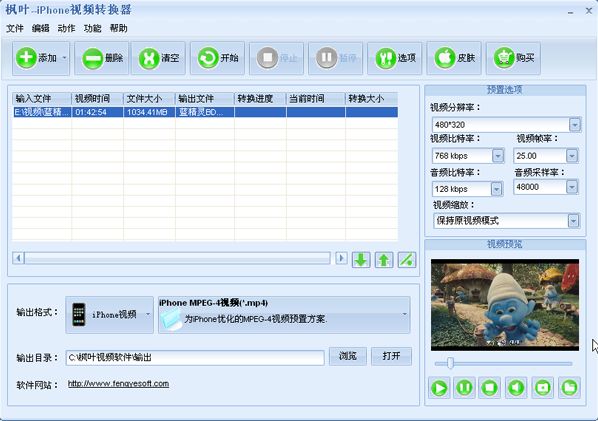Stop the preview video
This screenshot has height=421, width=598.
[490, 388]
